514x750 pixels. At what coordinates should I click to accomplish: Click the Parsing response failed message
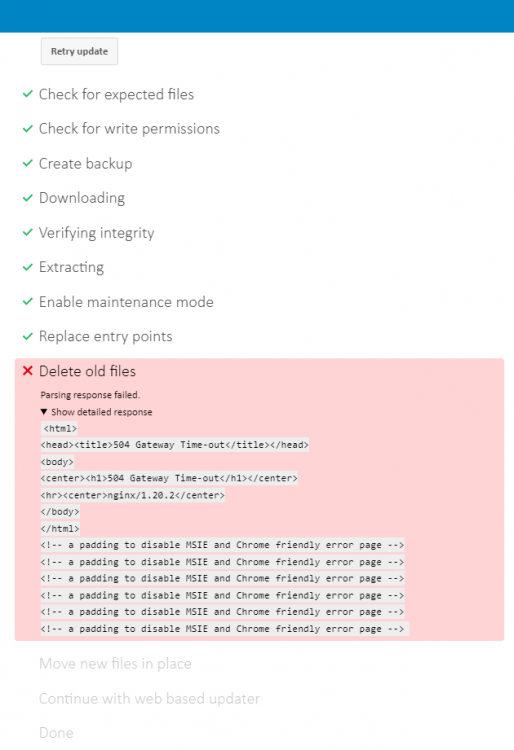click(90, 395)
